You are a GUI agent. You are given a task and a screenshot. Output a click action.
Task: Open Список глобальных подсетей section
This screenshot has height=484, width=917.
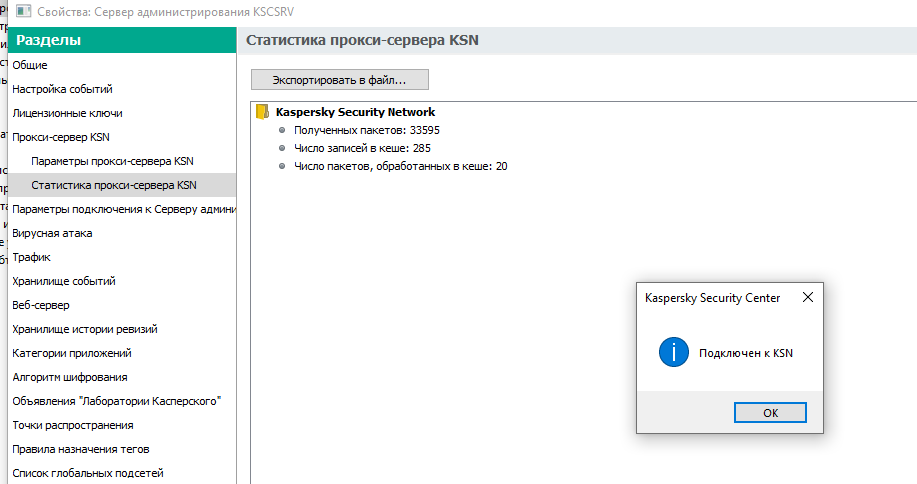click(122, 472)
